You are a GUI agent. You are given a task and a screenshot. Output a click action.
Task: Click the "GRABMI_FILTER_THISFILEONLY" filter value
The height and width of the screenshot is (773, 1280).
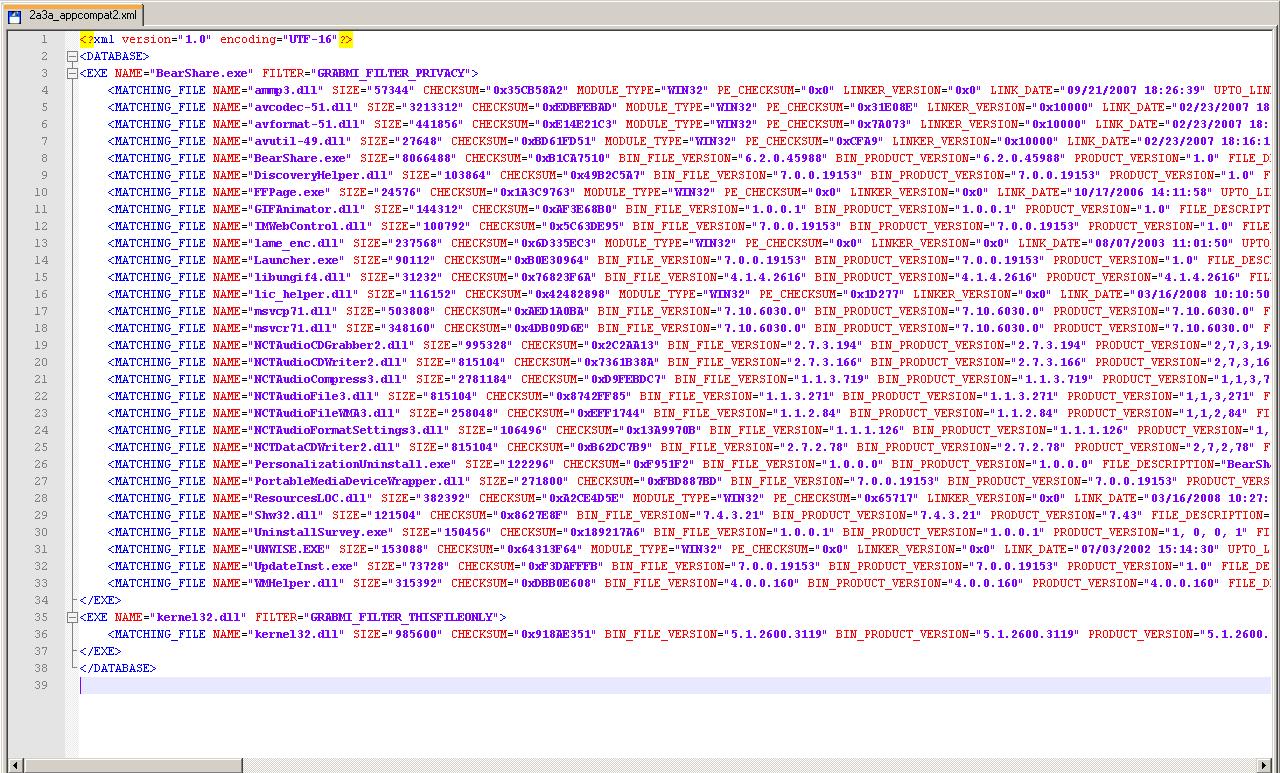(404, 617)
